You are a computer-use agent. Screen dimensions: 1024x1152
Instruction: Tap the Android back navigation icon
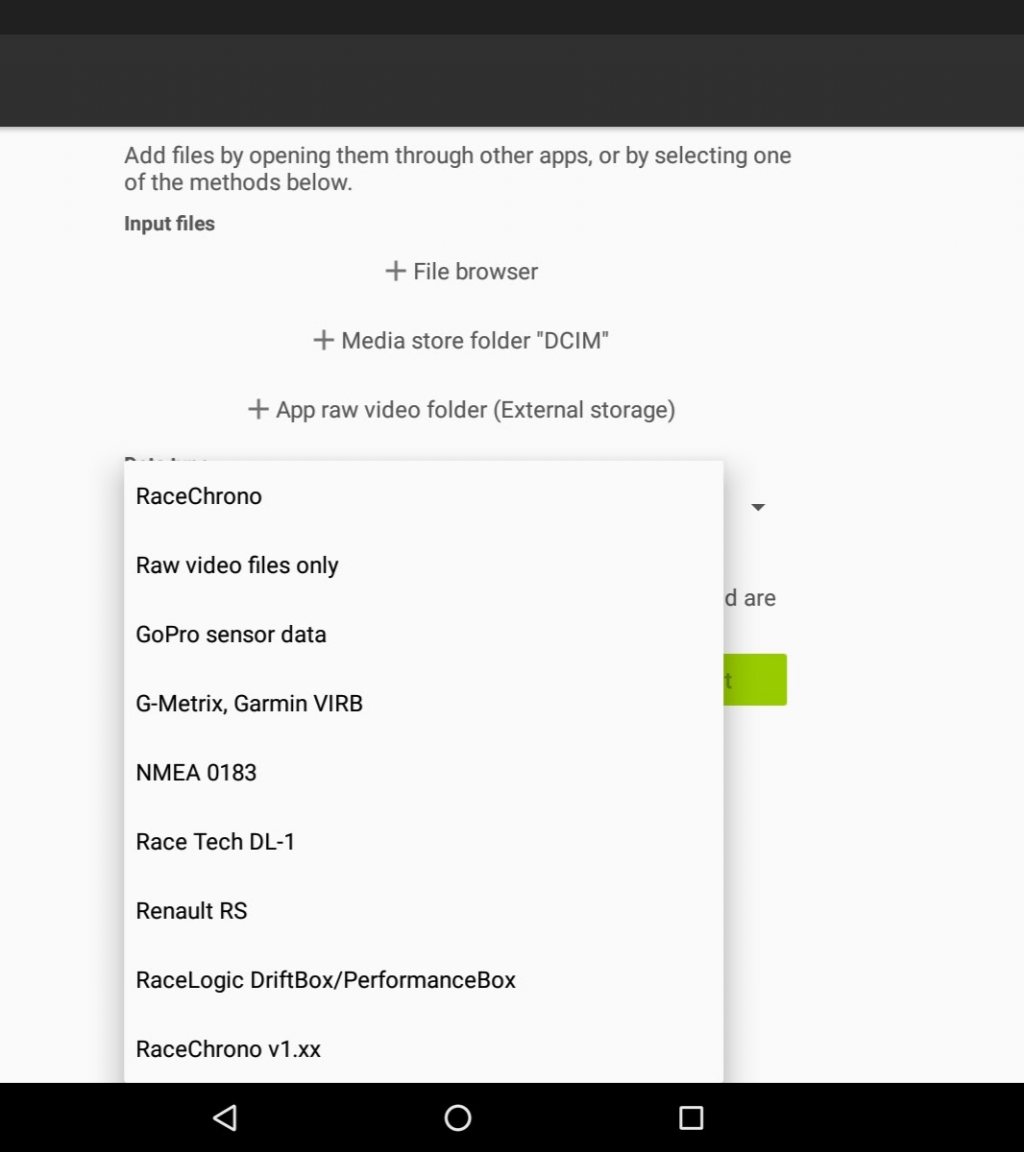coord(225,1117)
